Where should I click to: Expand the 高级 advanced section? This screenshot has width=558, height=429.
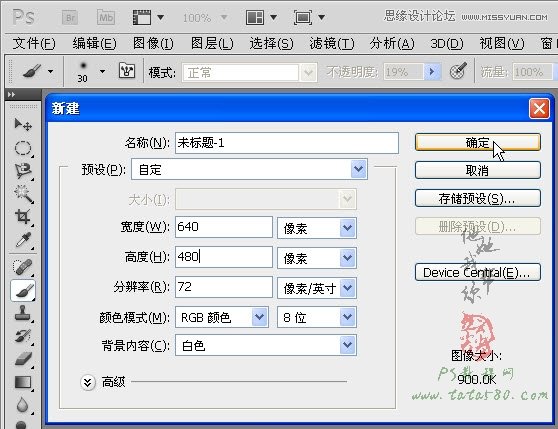click(88, 382)
